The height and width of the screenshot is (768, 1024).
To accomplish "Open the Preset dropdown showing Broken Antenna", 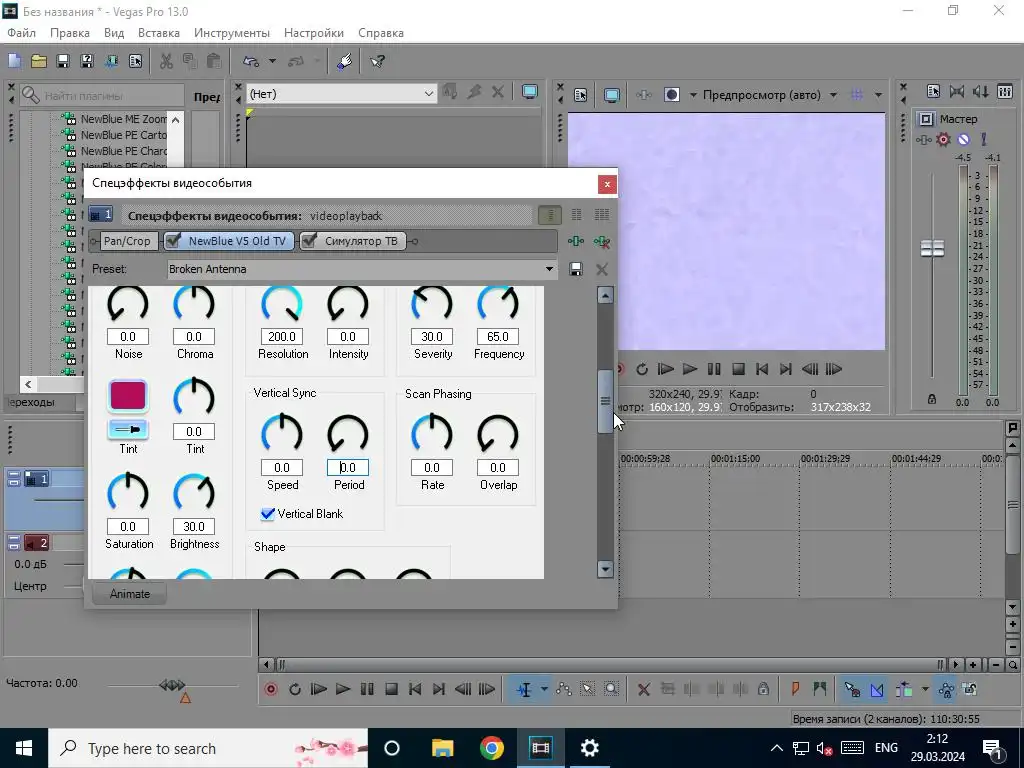I will coord(549,269).
